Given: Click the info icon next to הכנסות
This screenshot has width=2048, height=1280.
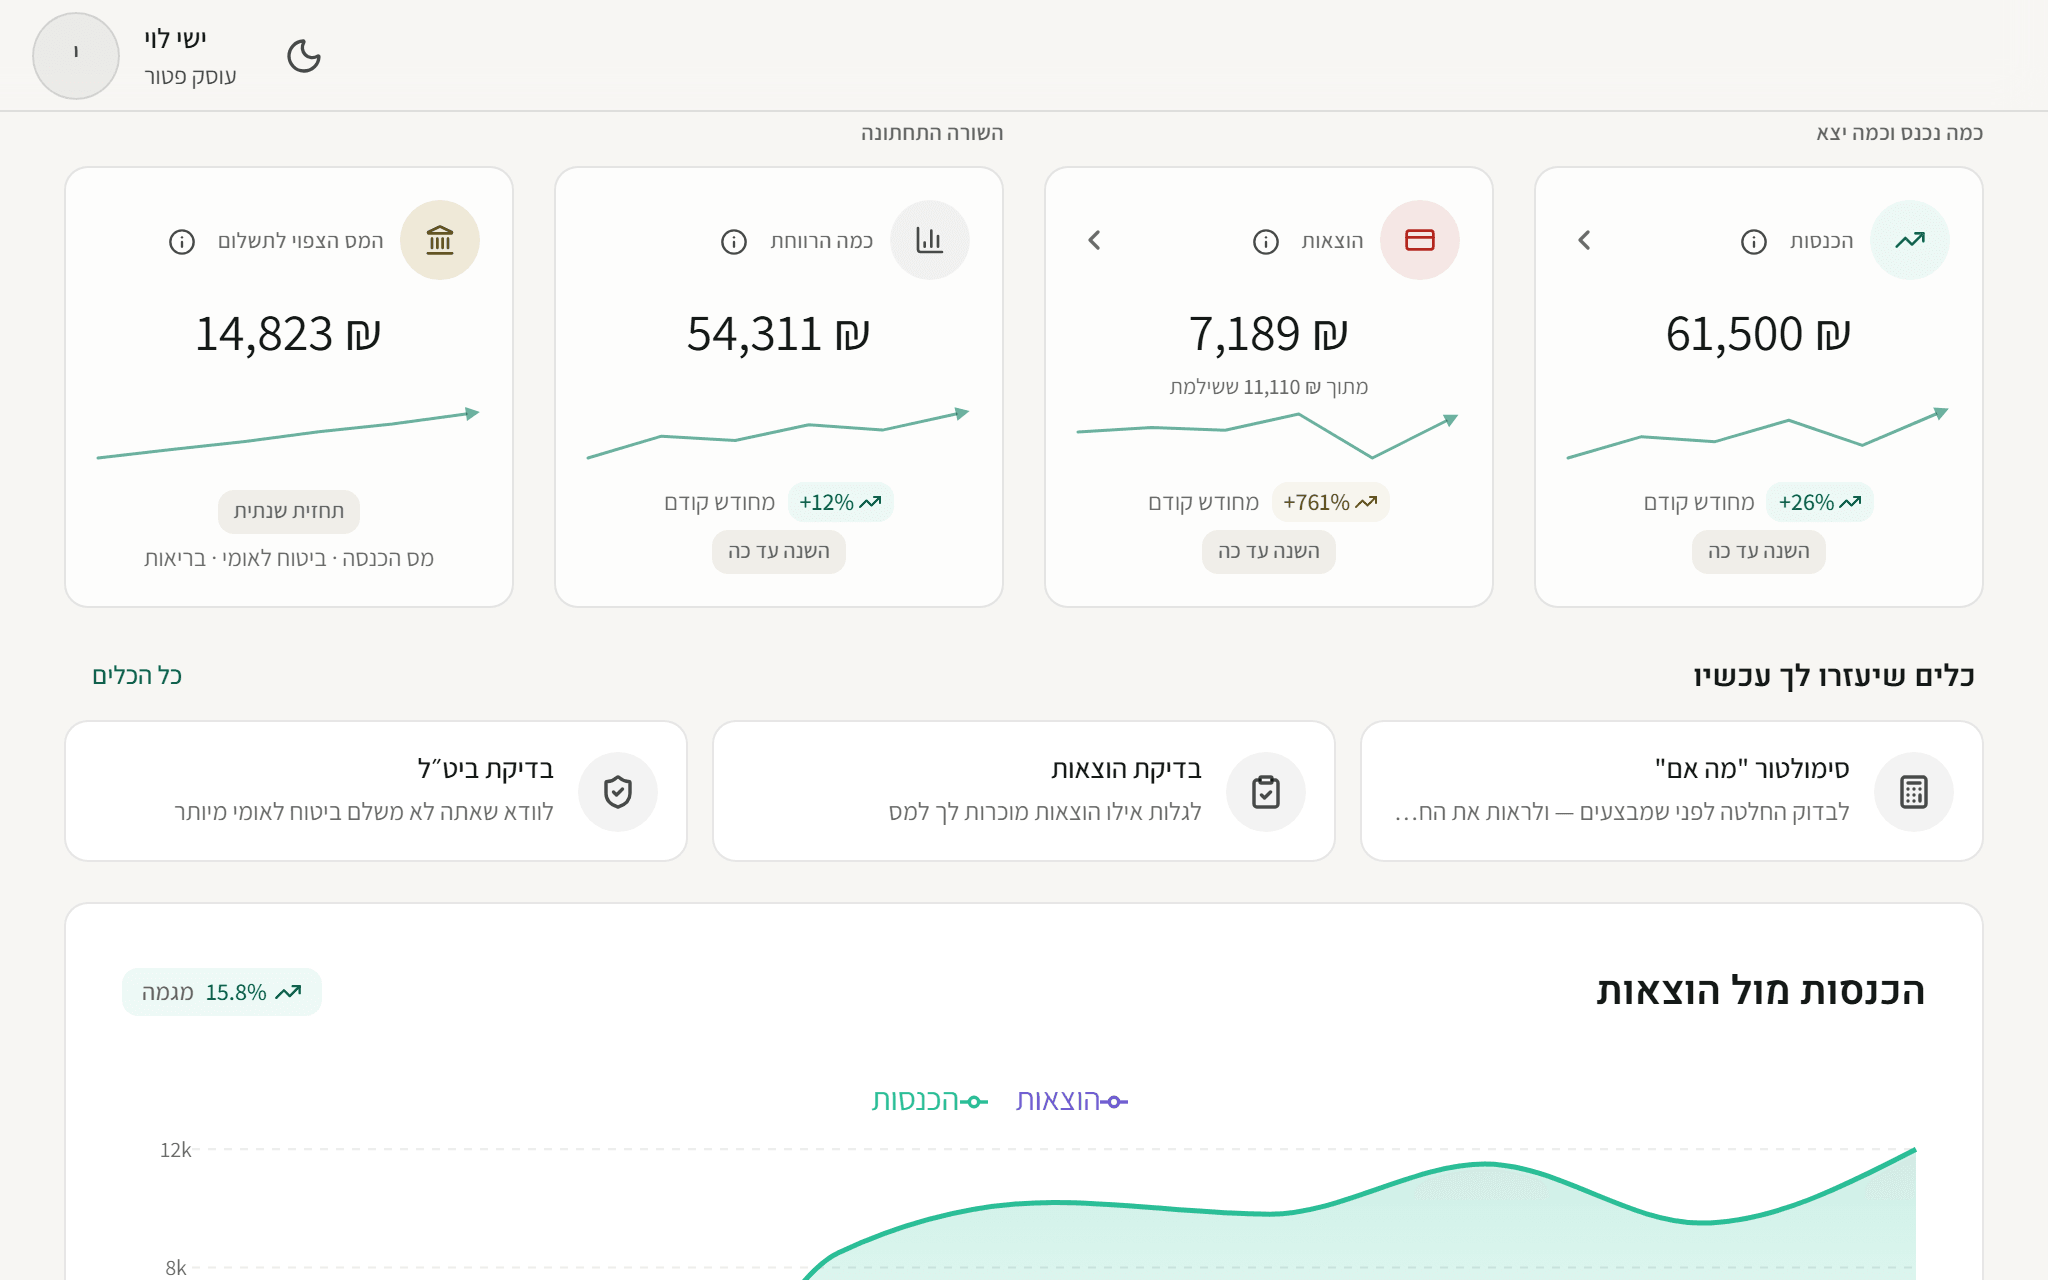Looking at the screenshot, I should tap(1754, 241).
